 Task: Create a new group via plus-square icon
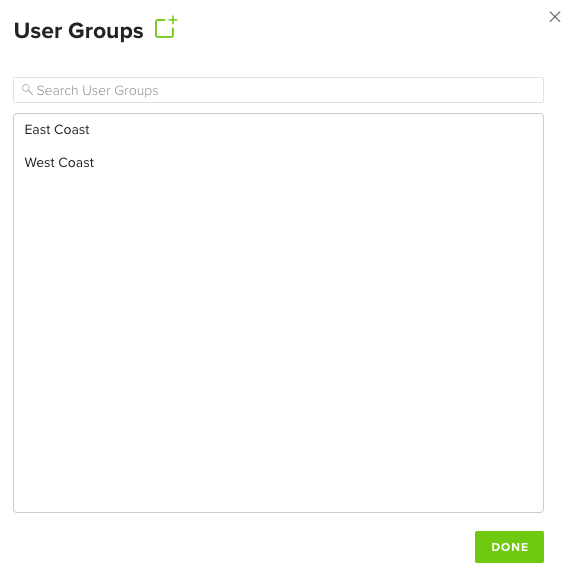pos(166,27)
